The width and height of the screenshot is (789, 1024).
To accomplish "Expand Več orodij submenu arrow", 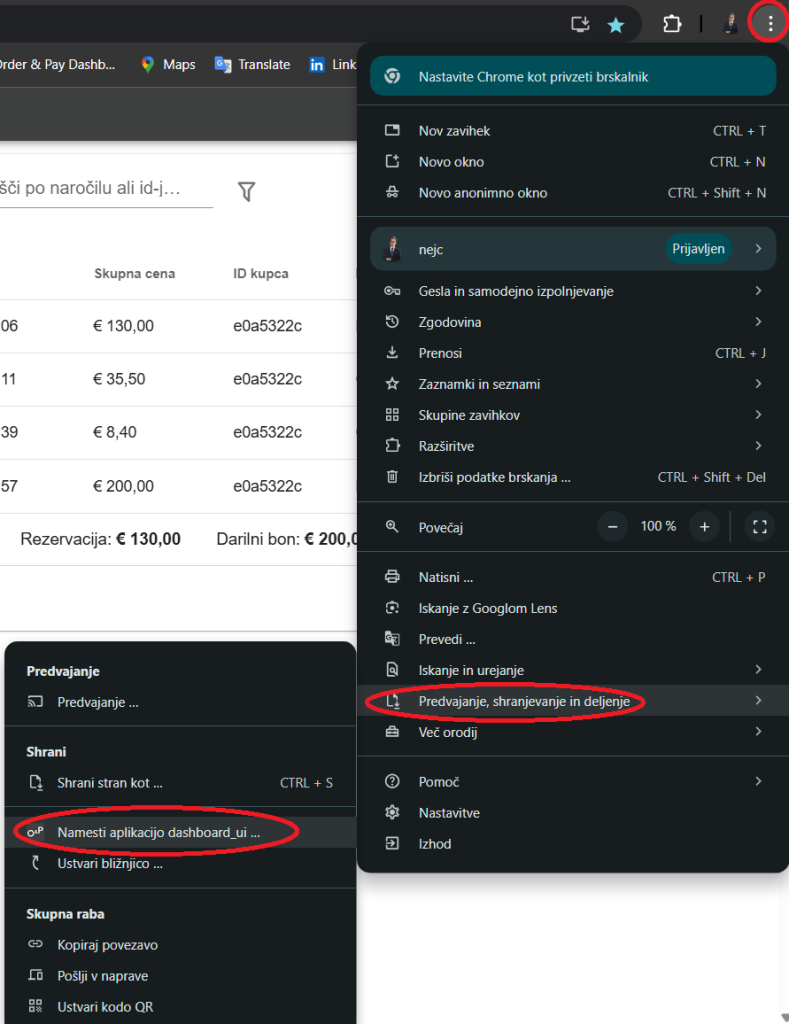I will tap(758, 731).
